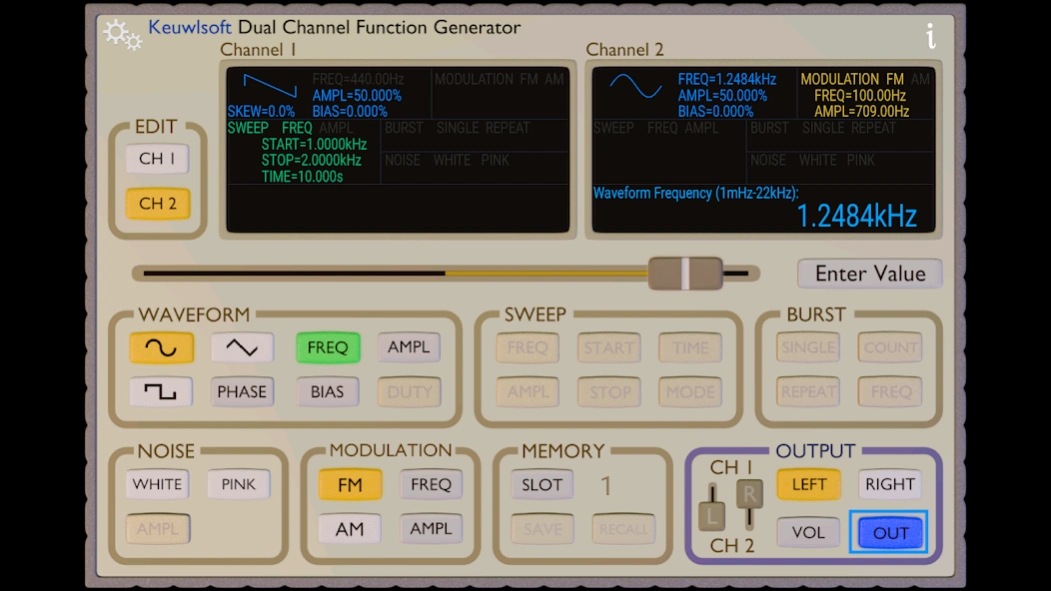Screen dimensions: 1051x591
Task: Select the sine waveform button
Action: pos(161,348)
